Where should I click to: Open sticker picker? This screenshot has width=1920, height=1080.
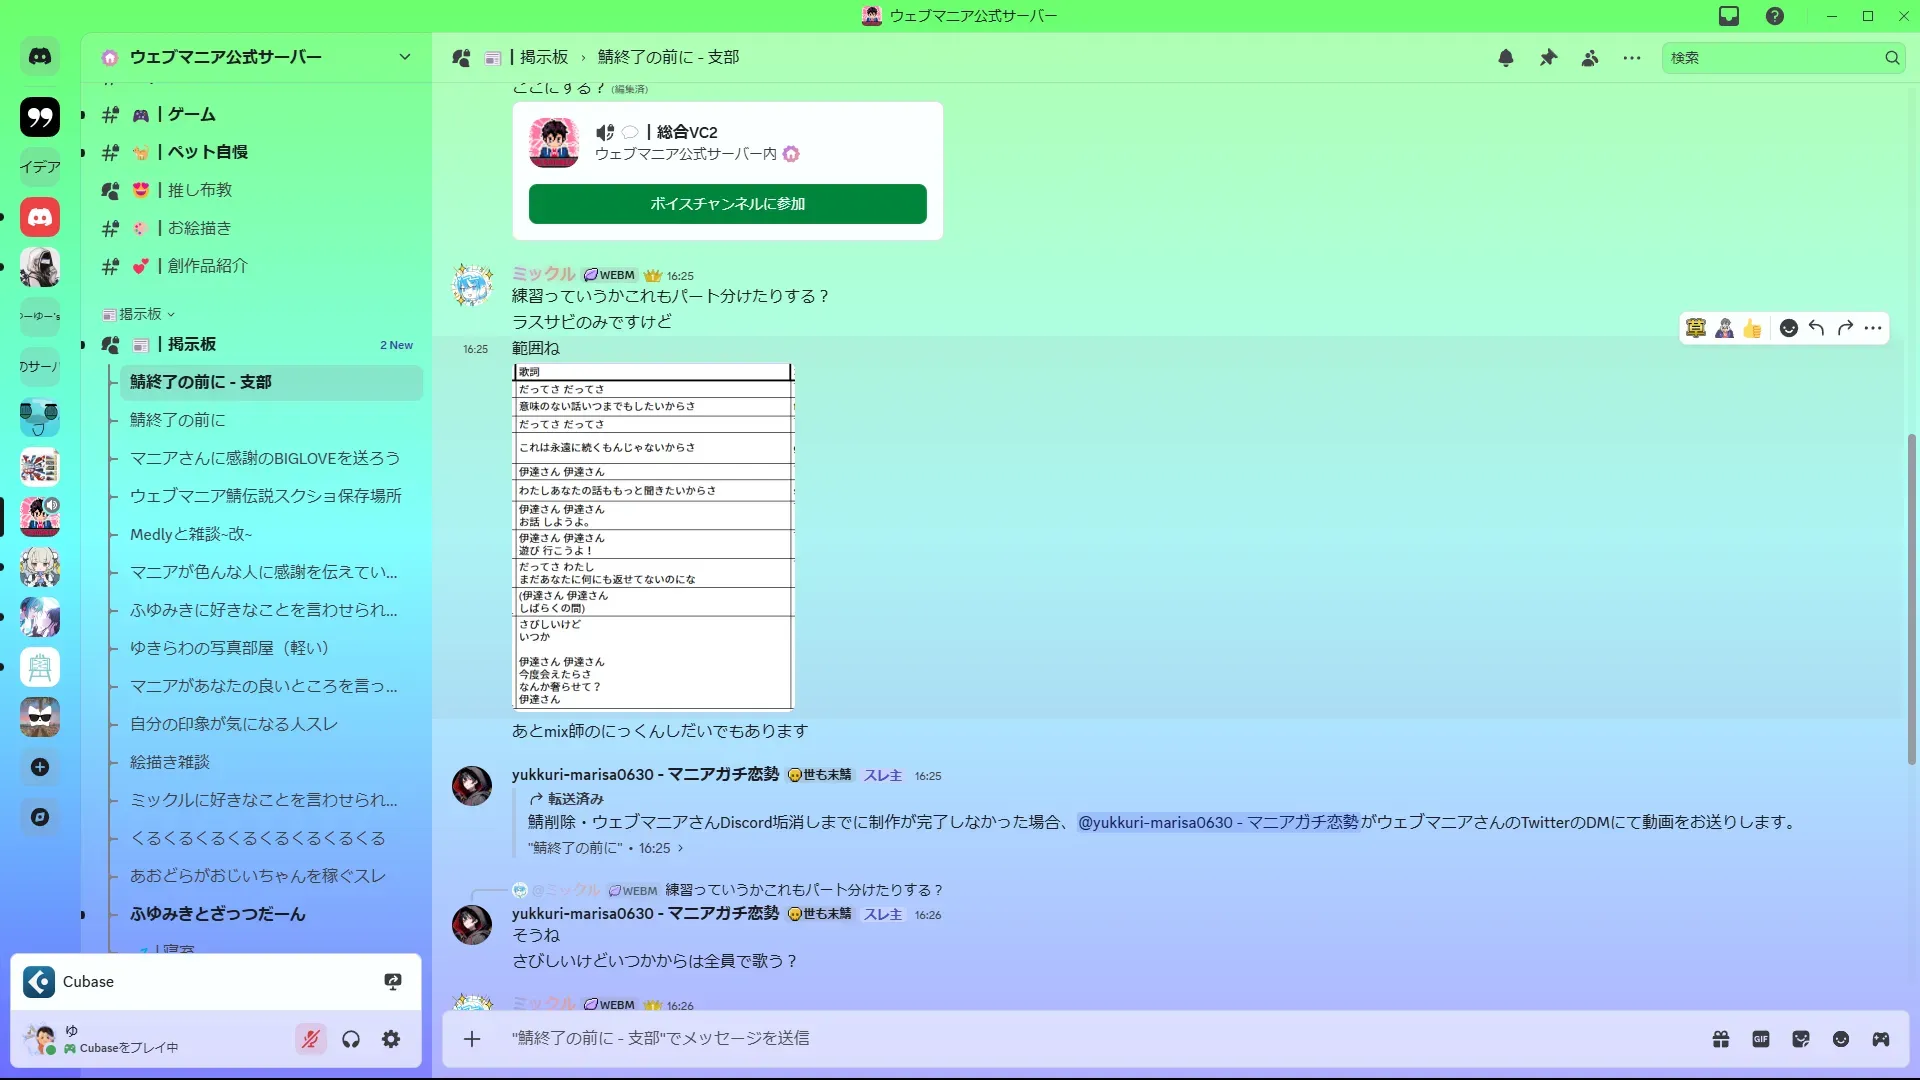pos(1801,1039)
